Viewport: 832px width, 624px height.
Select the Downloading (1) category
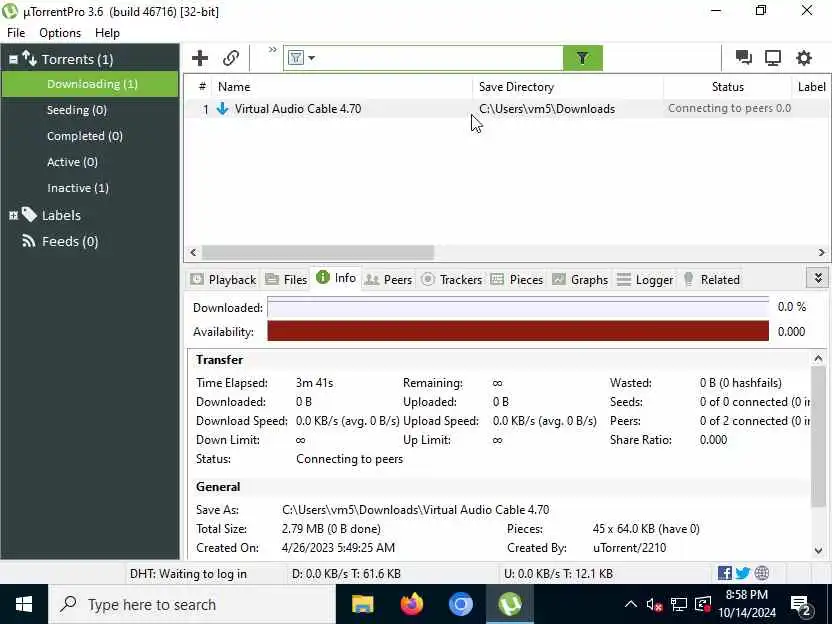pos(90,84)
